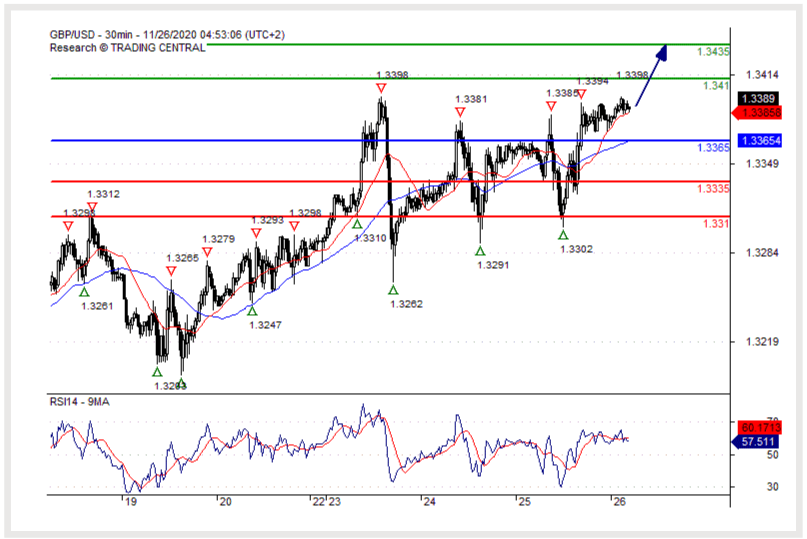The width and height of the screenshot is (807, 539).
Task: Click the 1.3265 swing high label
Action: [182, 258]
